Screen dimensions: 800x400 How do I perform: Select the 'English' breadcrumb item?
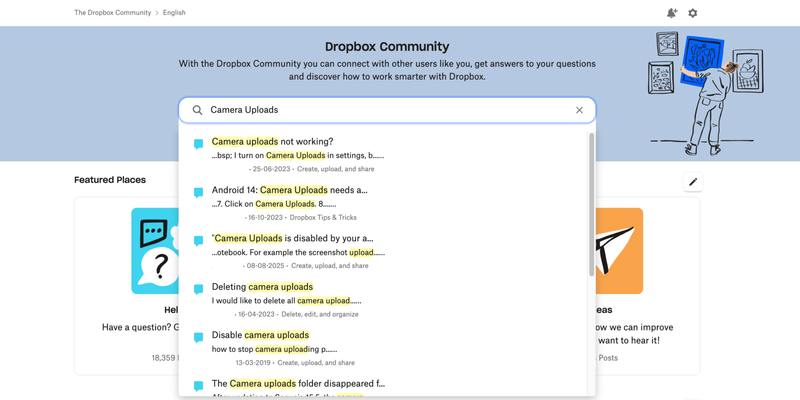tap(174, 13)
